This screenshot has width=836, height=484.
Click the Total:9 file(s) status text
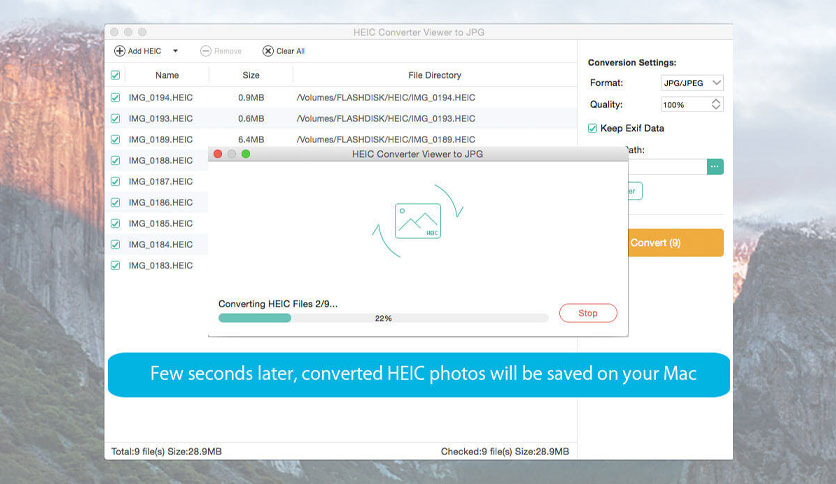[166, 451]
